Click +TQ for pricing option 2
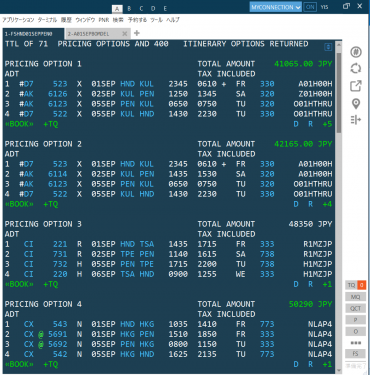This screenshot has width=370, height=375. [51, 204]
